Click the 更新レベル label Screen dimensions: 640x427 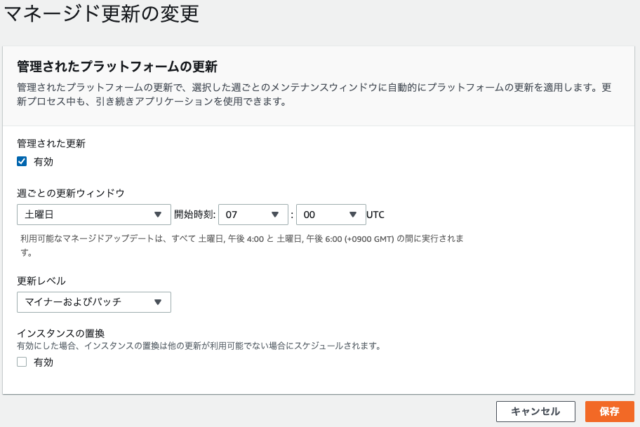click(x=41, y=281)
